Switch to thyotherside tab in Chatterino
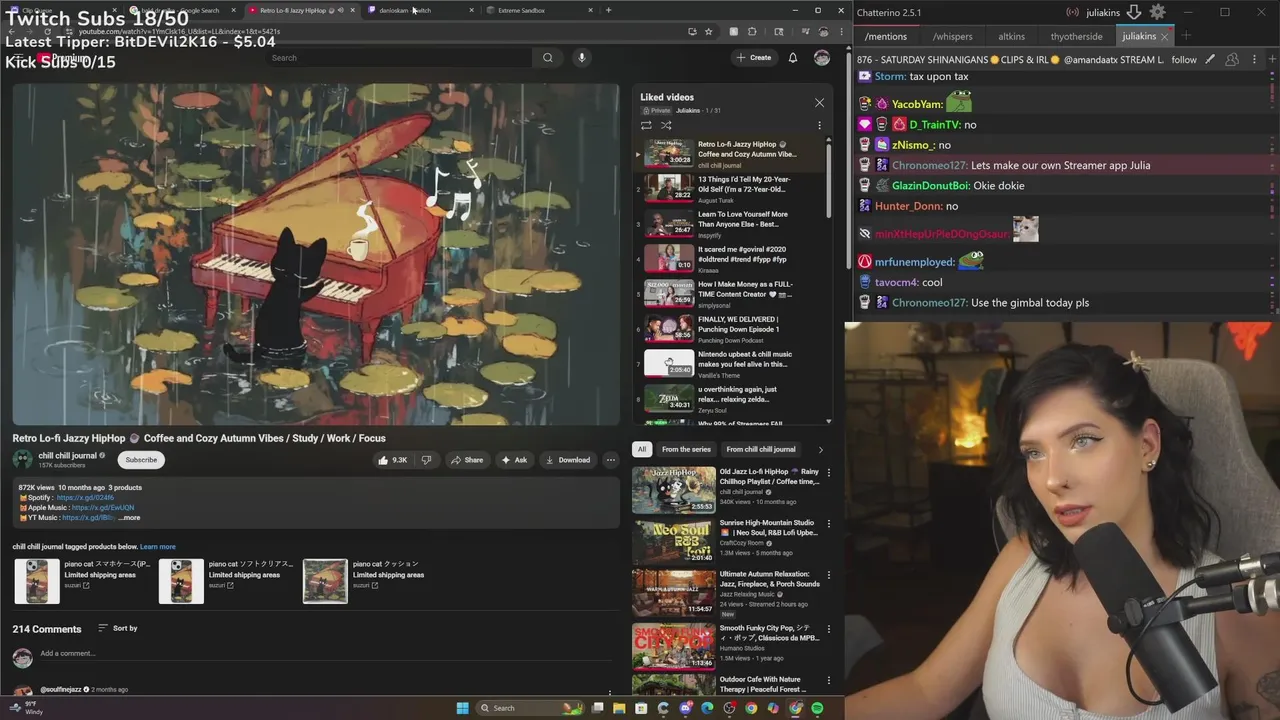 pyautogui.click(x=1076, y=36)
